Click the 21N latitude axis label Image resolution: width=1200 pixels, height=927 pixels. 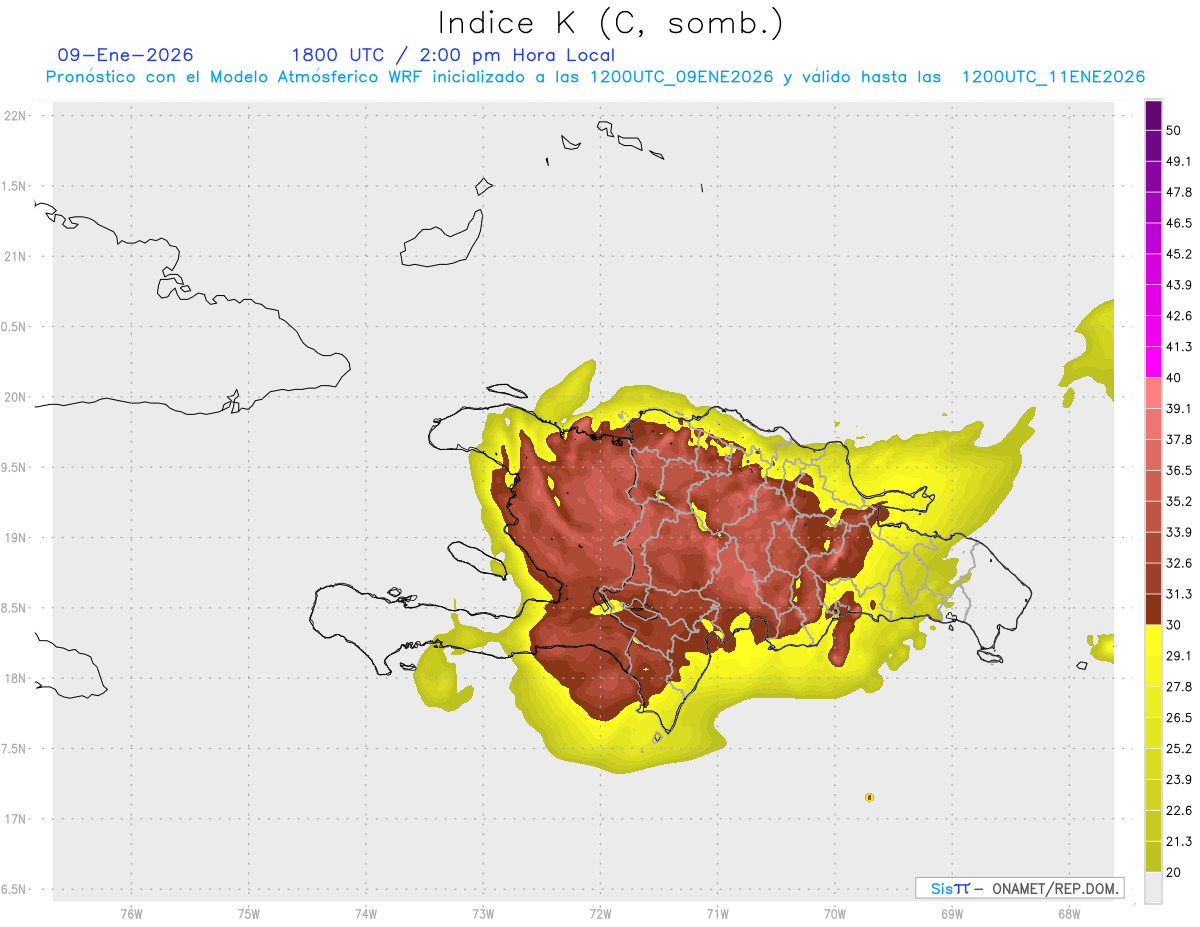15,256
